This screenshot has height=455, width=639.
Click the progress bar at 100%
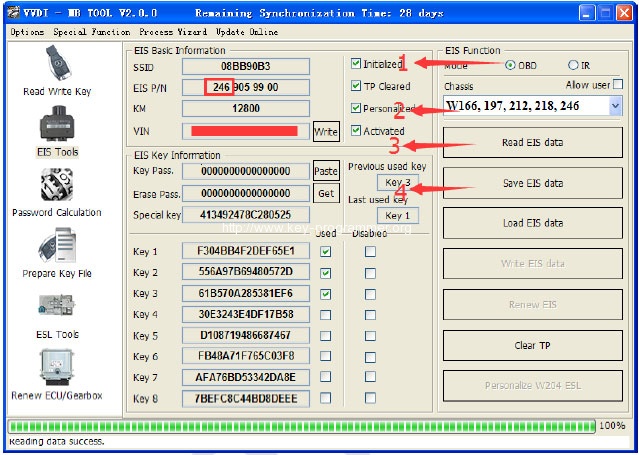click(302, 426)
